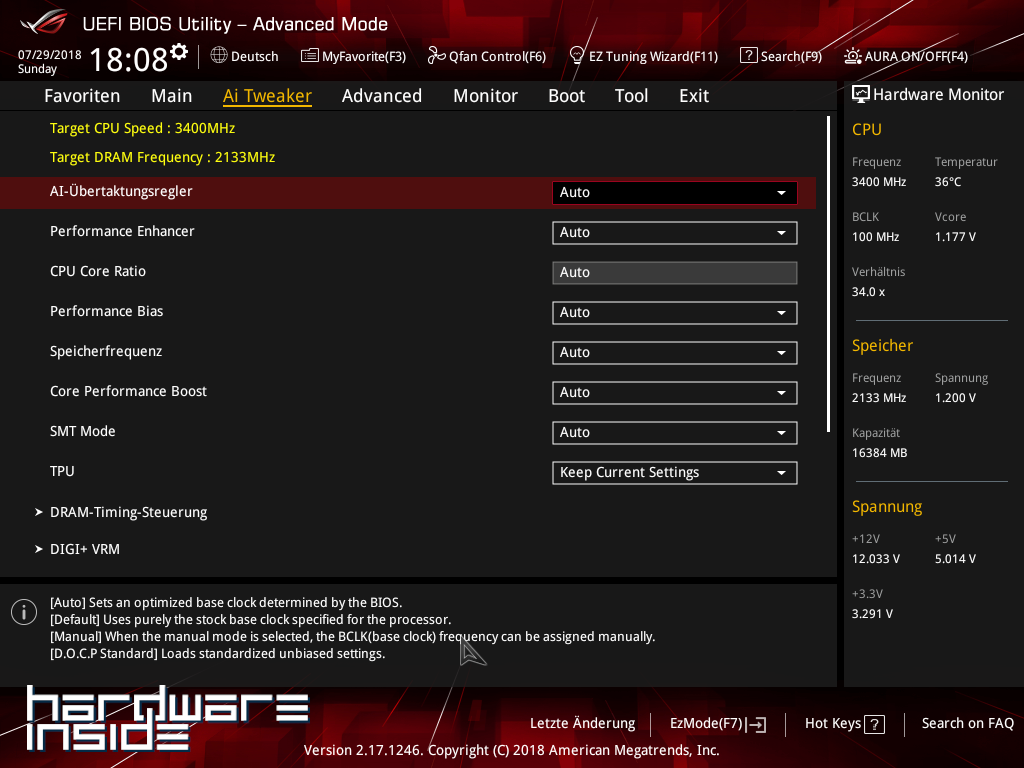The width and height of the screenshot is (1024, 768).
Task: Select the Ai Tweaker tab
Action: tap(267, 96)
